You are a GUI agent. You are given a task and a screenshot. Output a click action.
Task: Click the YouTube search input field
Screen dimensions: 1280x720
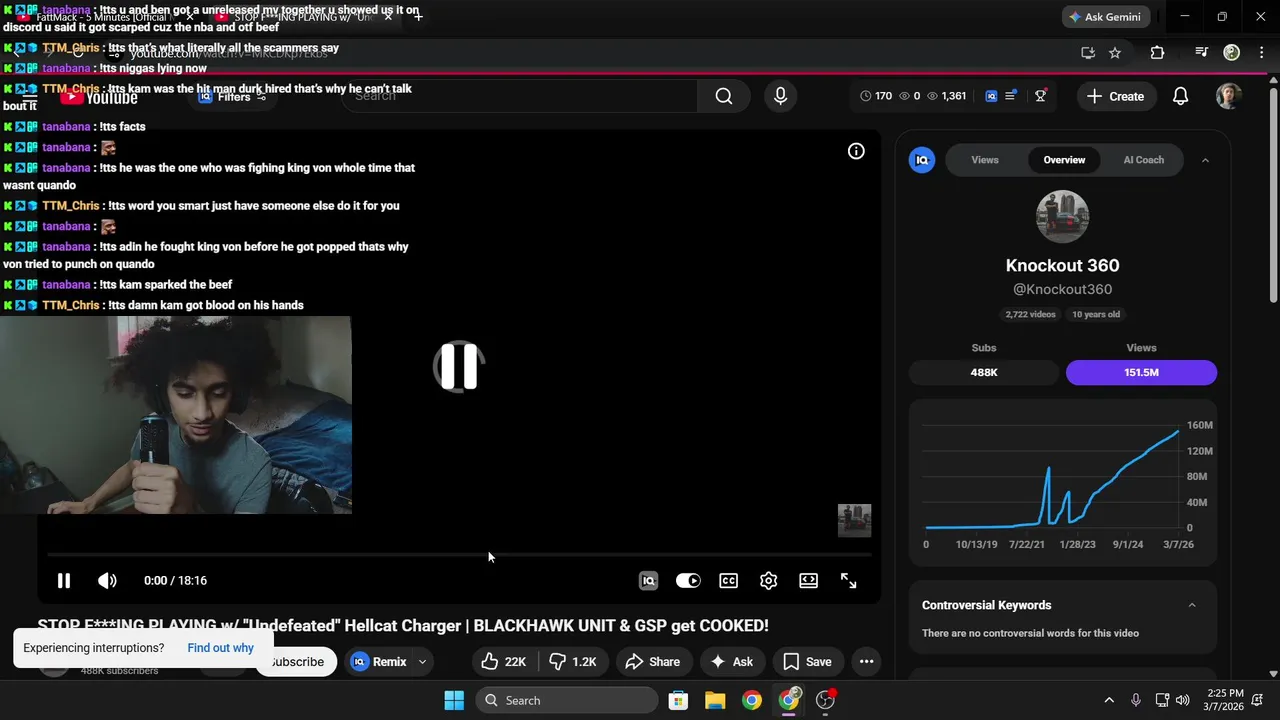(x=520, y=96)
